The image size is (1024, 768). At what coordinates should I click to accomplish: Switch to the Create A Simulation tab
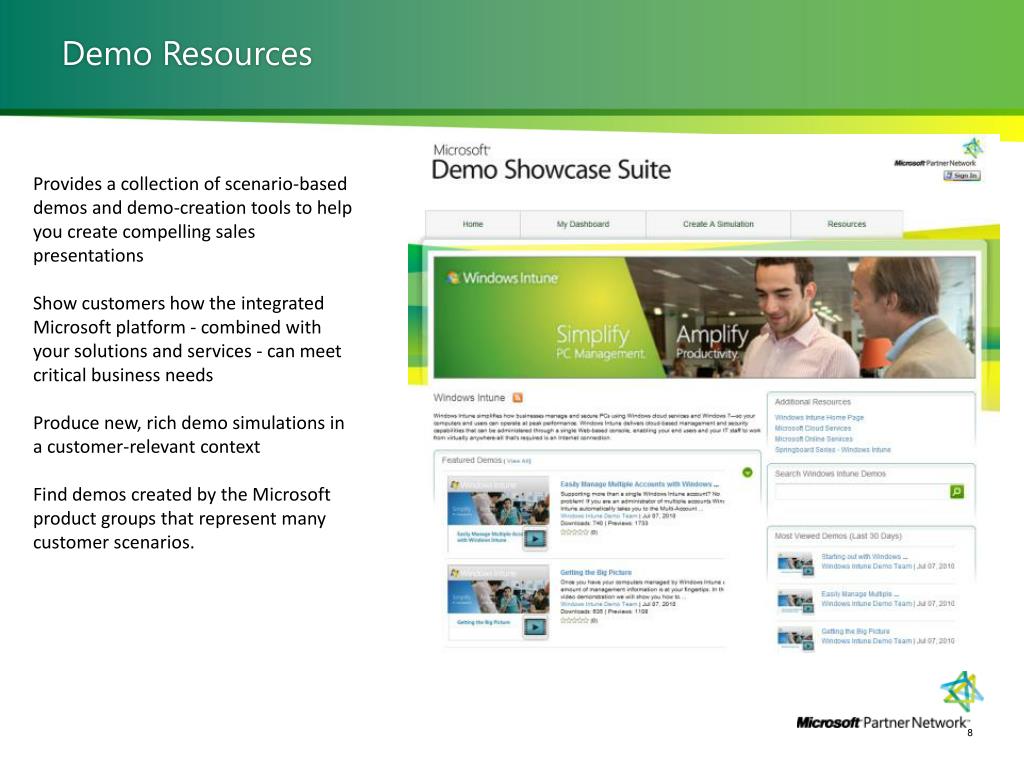tap(718, 224)
